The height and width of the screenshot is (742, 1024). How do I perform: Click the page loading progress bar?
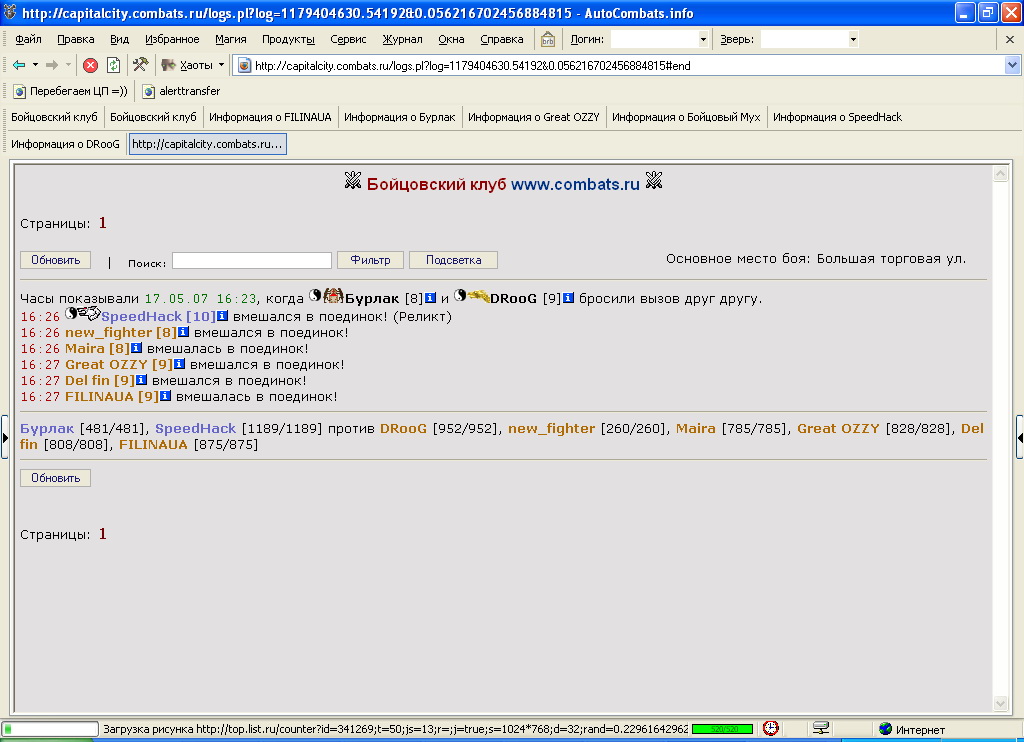coord(50,729)
